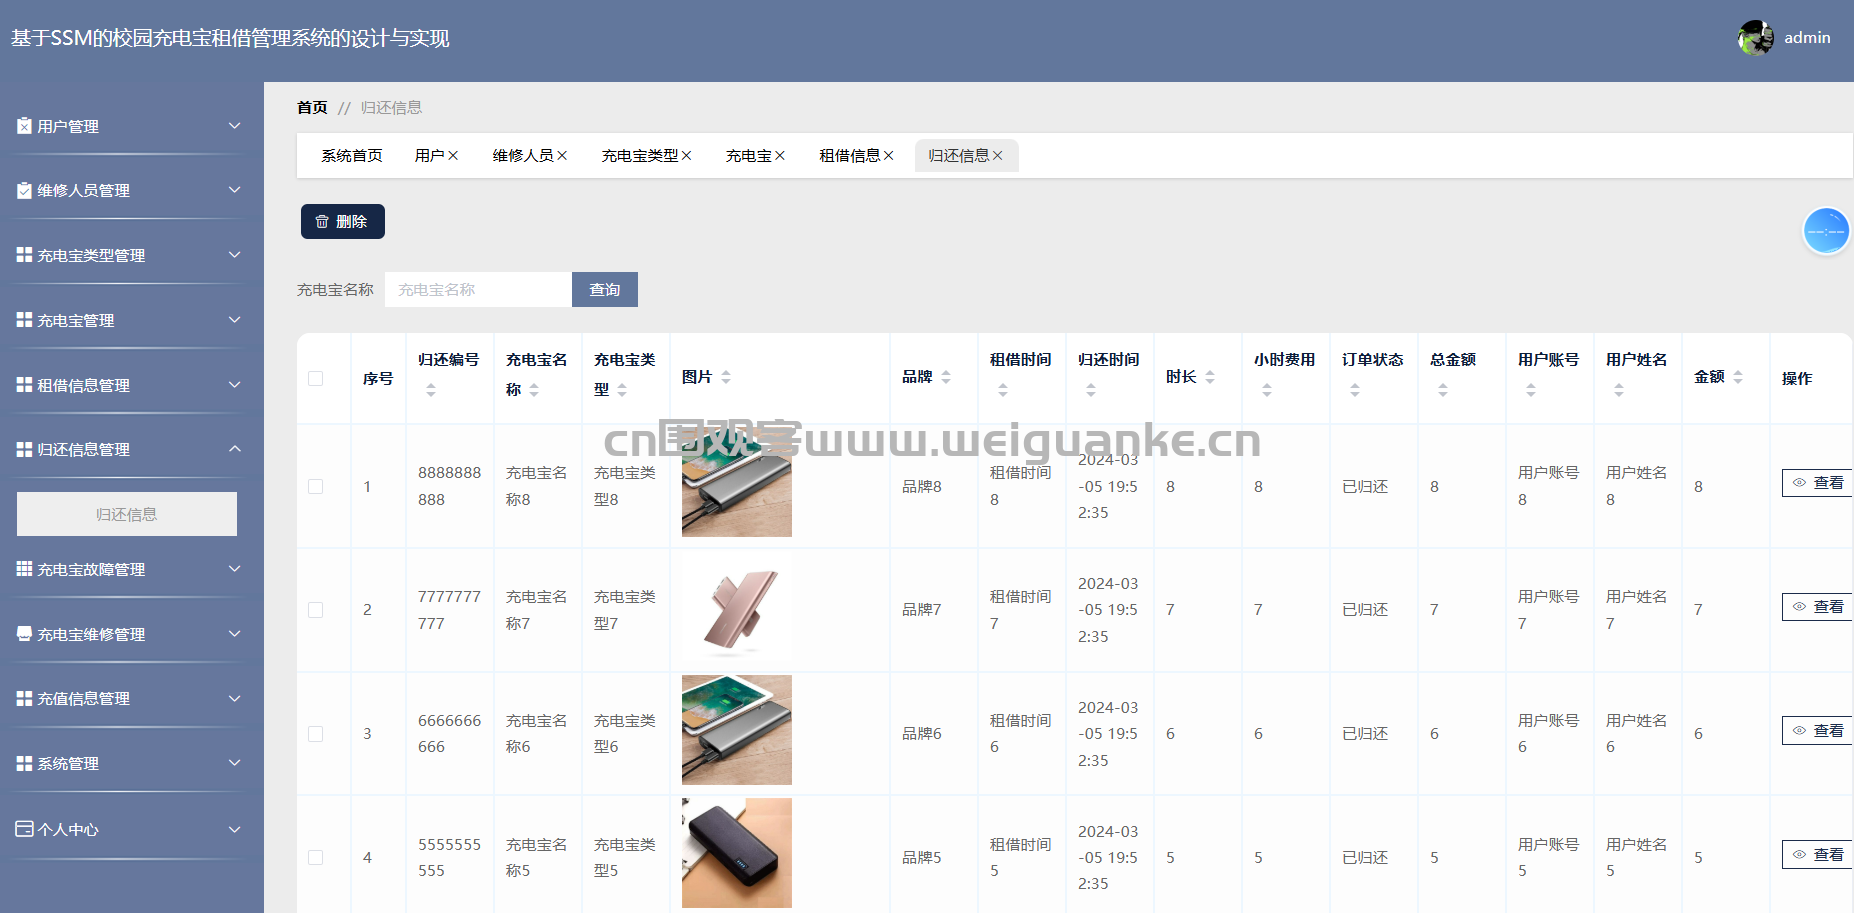Sort by 订单状态 column arrows
The height and width of the screenshot is (913, 1854).
[1355, 390]
